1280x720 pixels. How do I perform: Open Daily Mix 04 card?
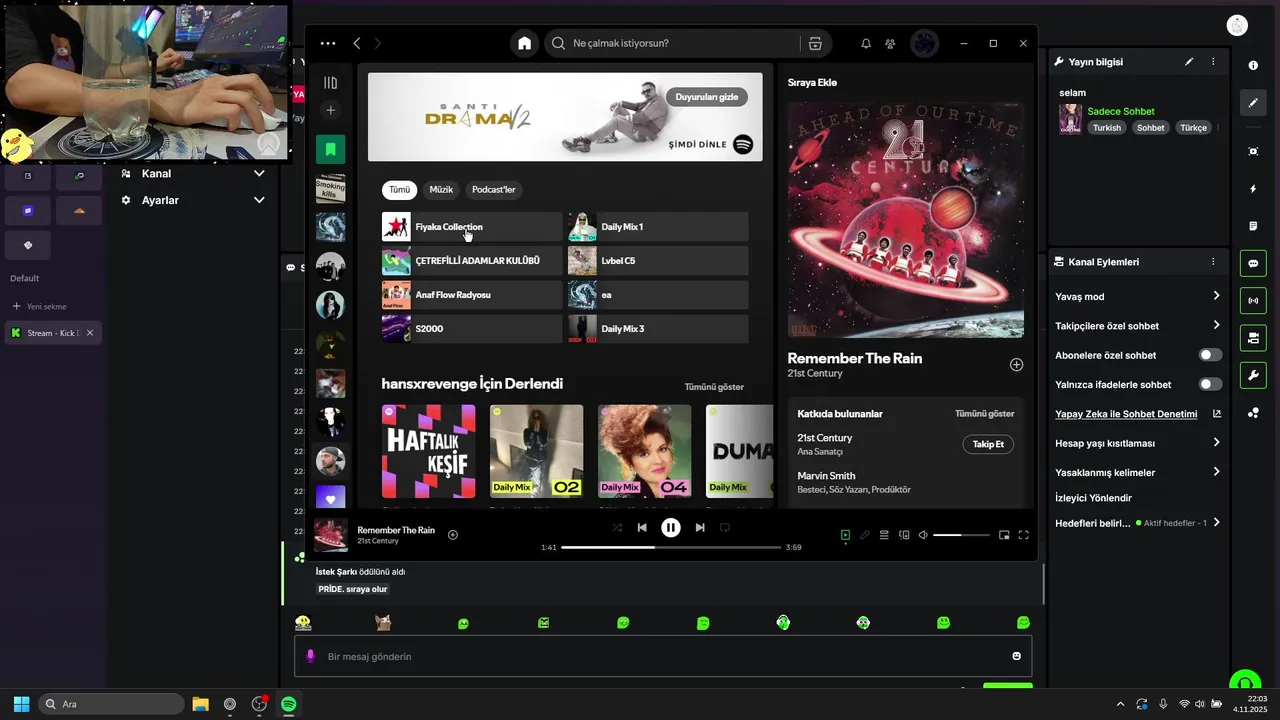645,451
